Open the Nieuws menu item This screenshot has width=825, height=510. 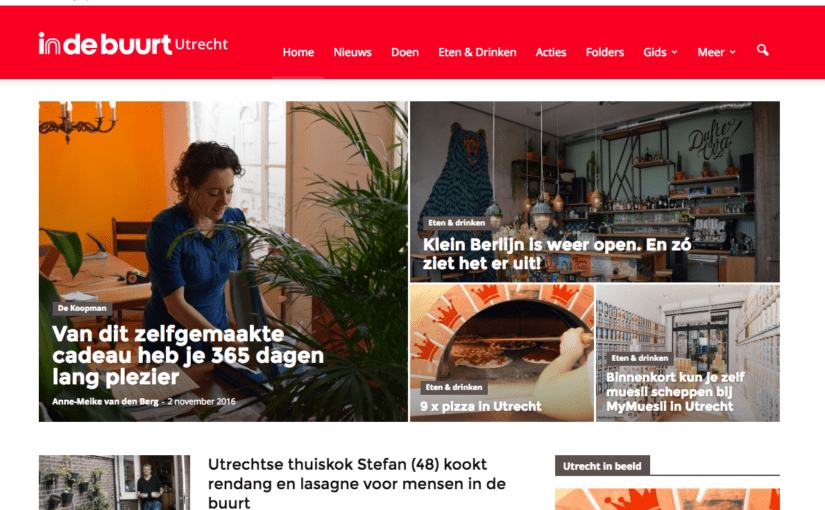[x=353, y=52]
